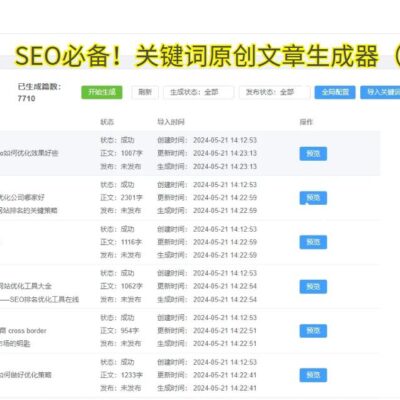Click the title containing cross border

pyautogui.click(x=23, y=331)
